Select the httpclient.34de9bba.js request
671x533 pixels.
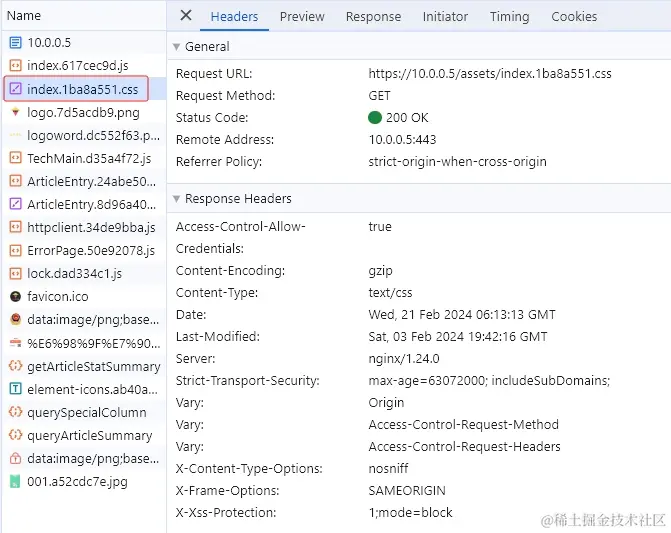[84, 227]
